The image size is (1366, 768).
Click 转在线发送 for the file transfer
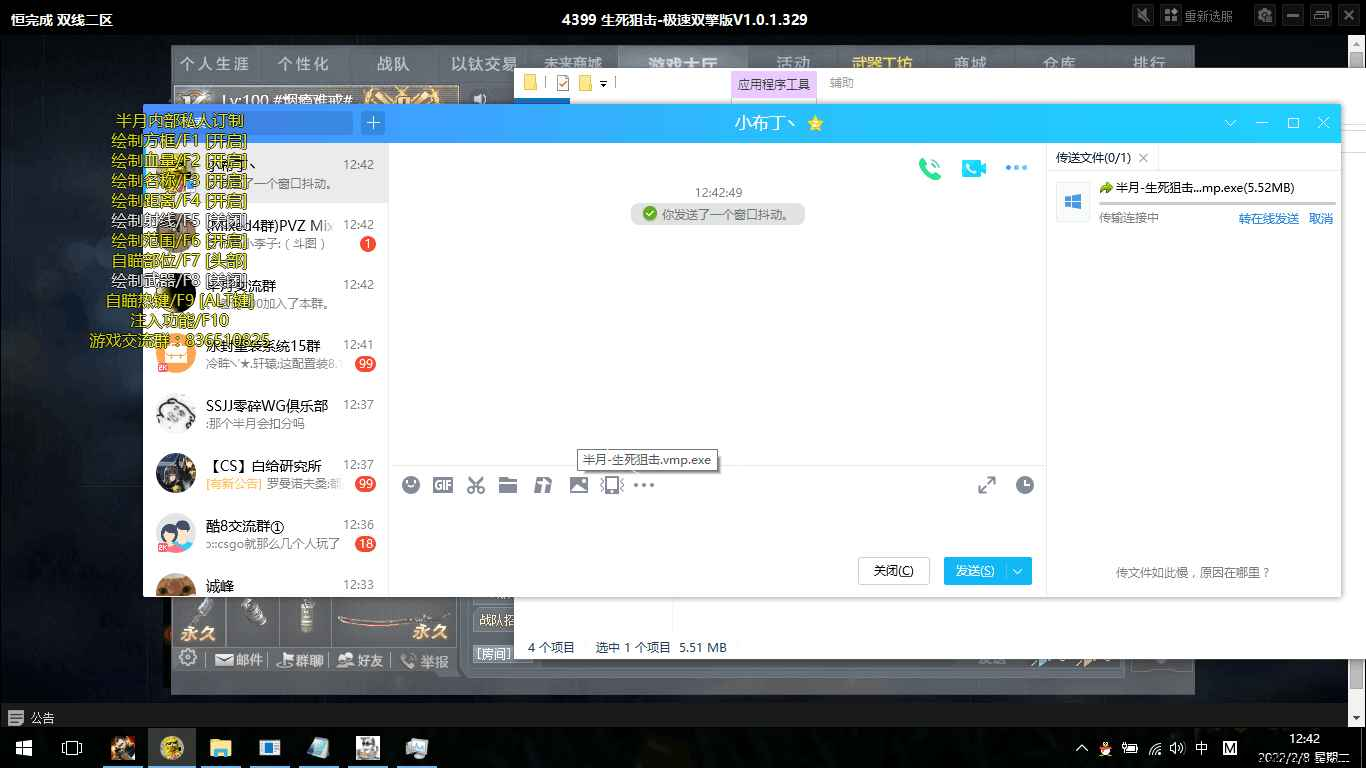click(1269, 218)
